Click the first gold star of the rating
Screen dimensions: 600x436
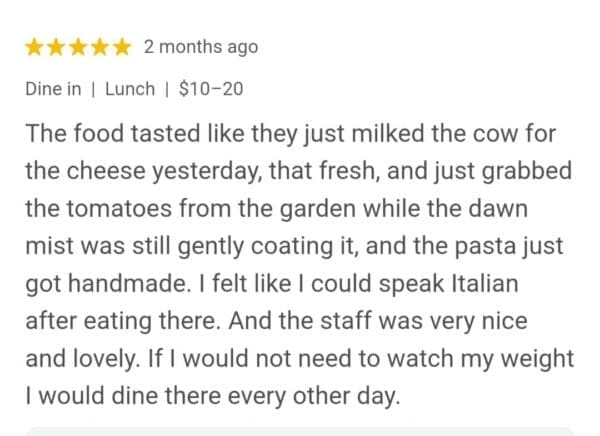pos(34,47)
